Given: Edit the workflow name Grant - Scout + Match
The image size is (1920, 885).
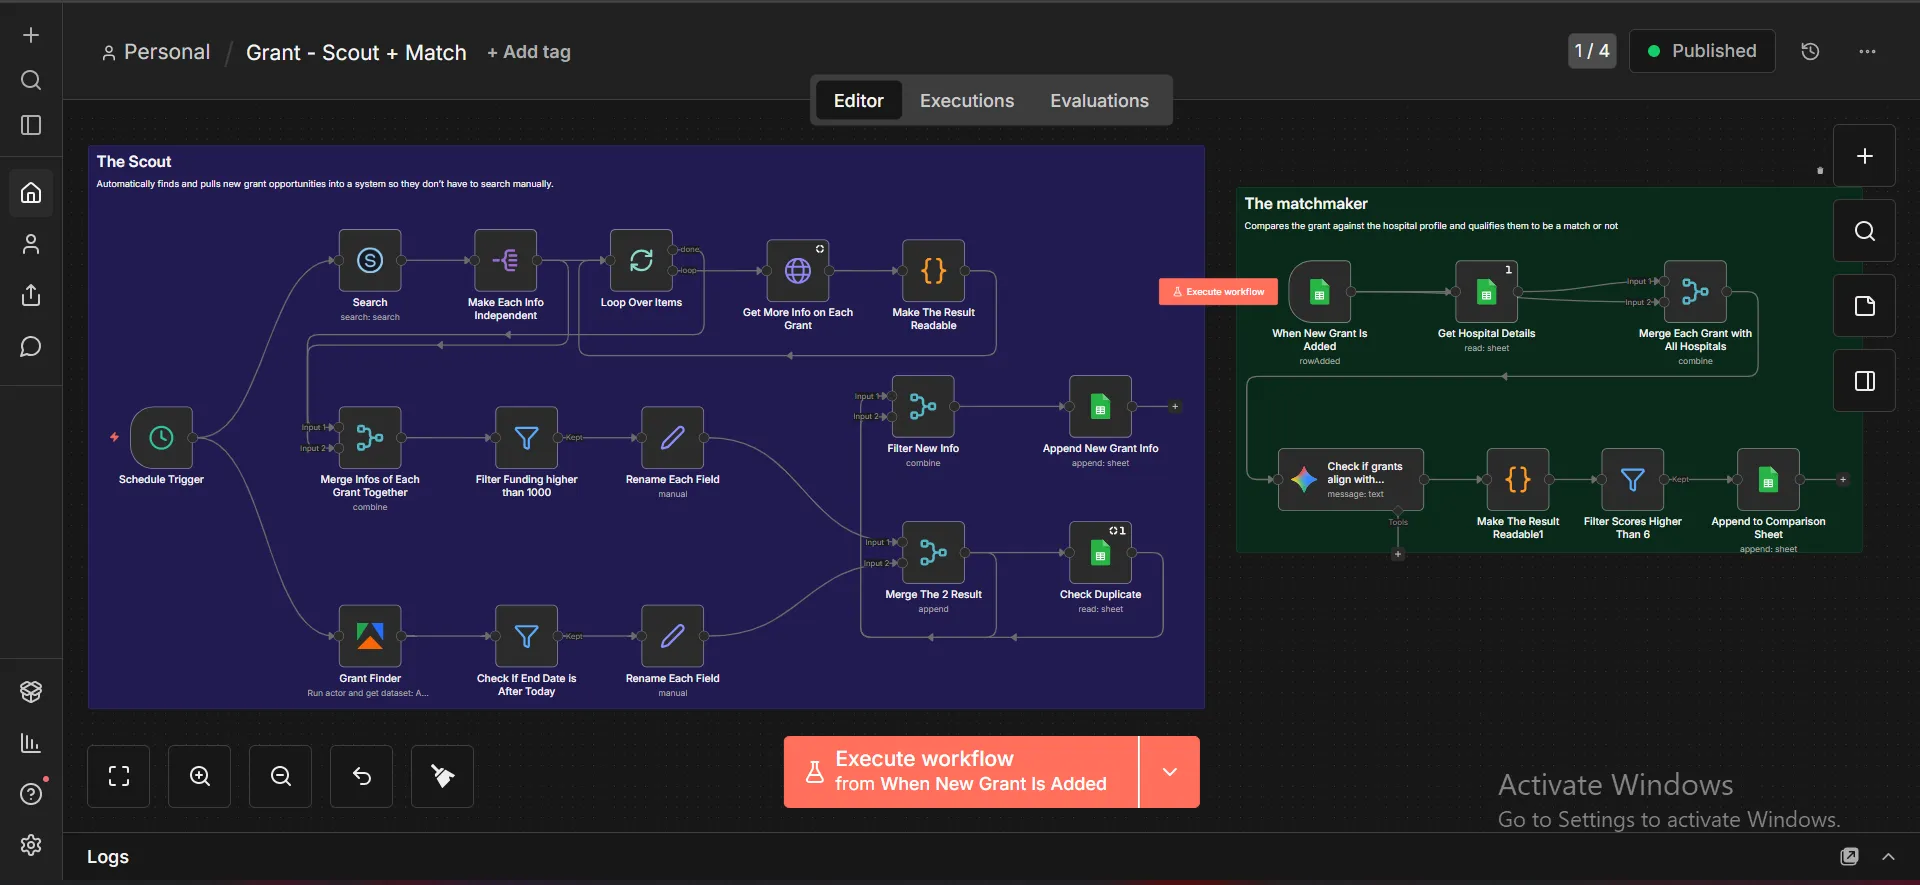Looking at the screenshot, I should (356, 52).
